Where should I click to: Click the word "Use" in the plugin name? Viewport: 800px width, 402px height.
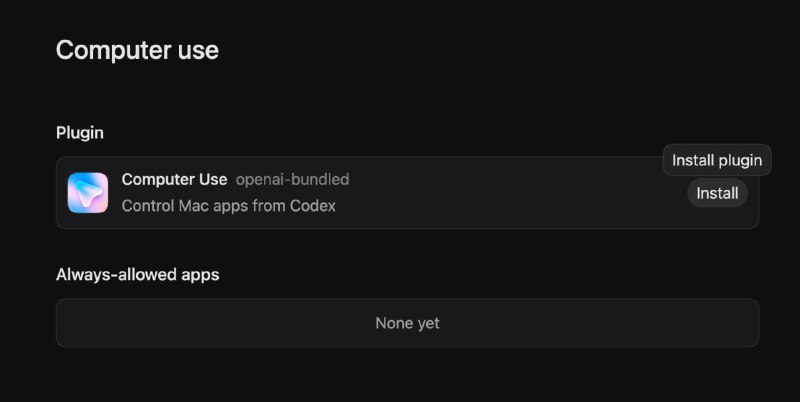[211, 180]
